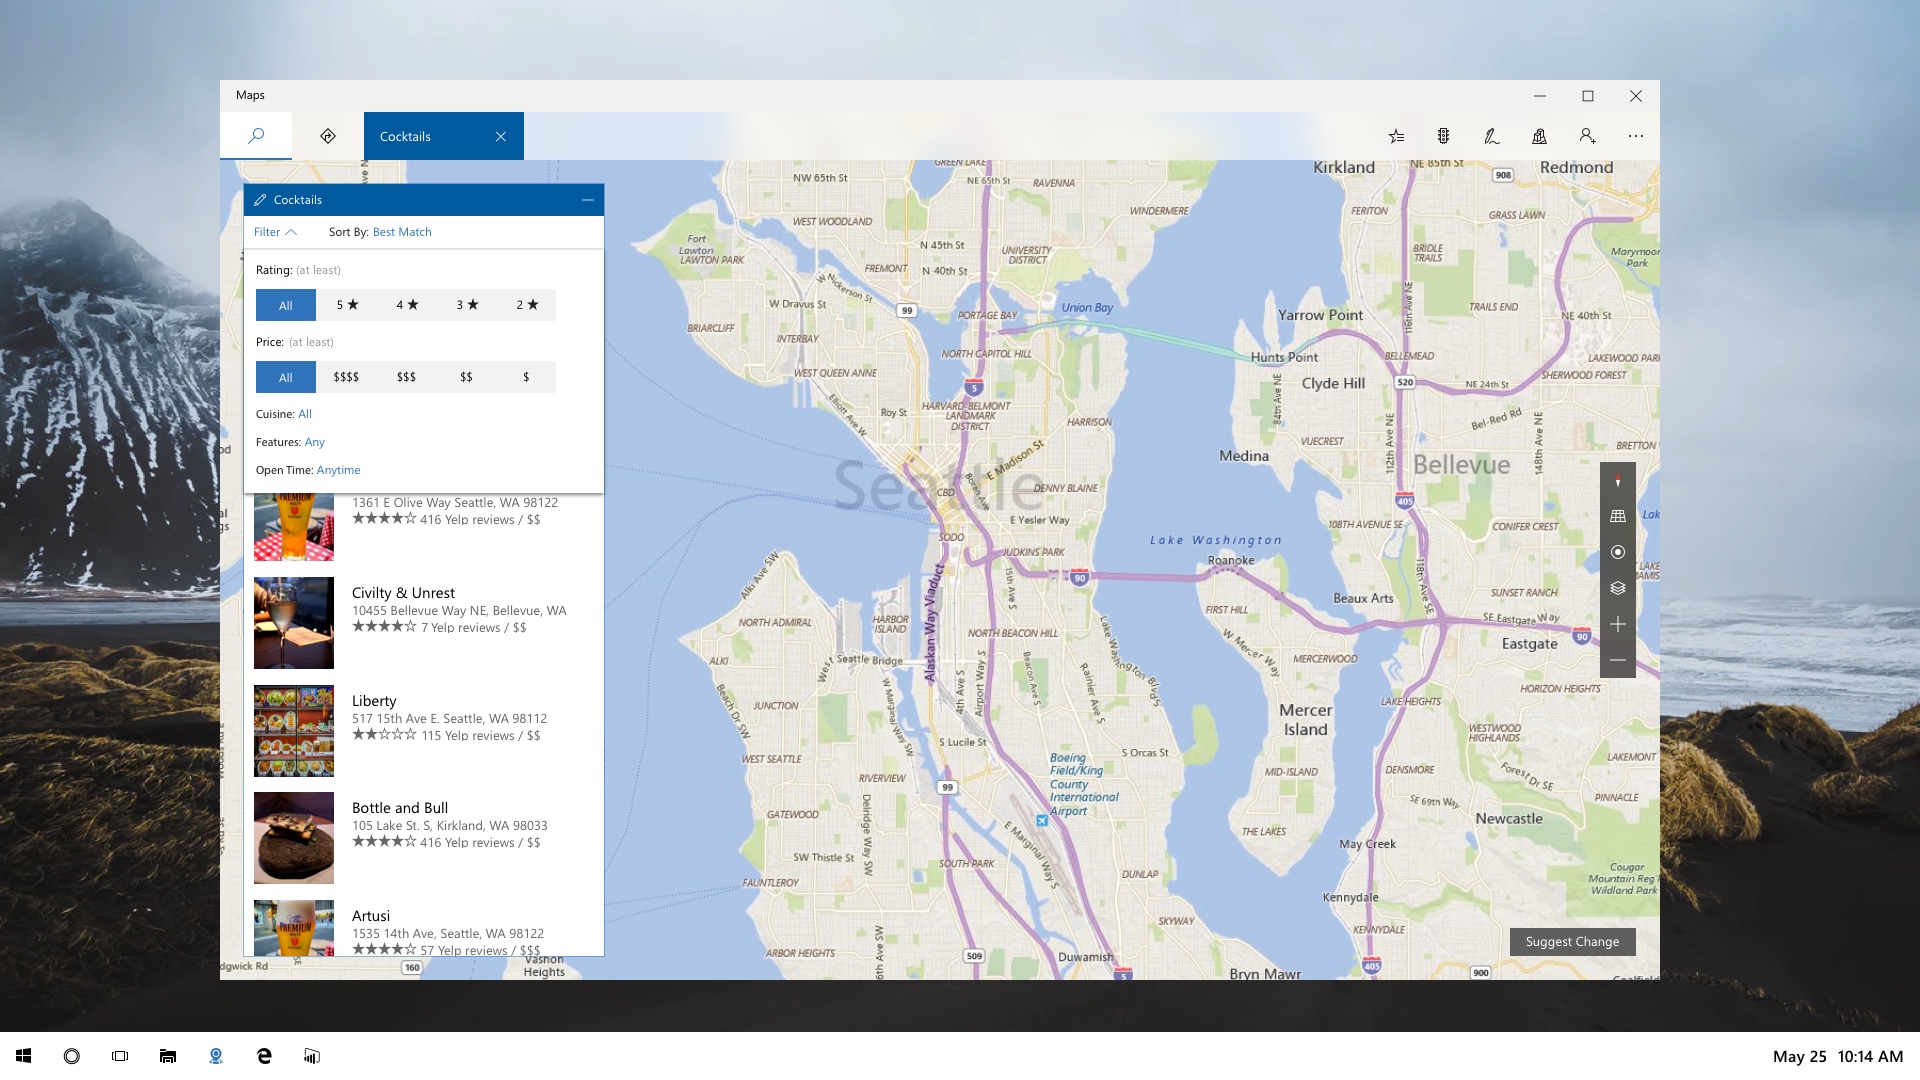
Task: Zoom out on the map
Action: [x=1618, y=660]
